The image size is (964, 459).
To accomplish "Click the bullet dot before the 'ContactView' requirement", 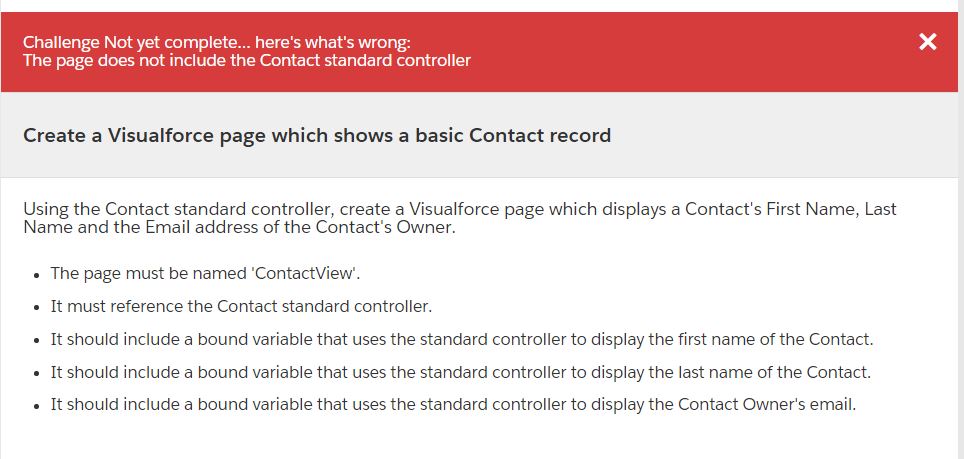I will point(37,274).
